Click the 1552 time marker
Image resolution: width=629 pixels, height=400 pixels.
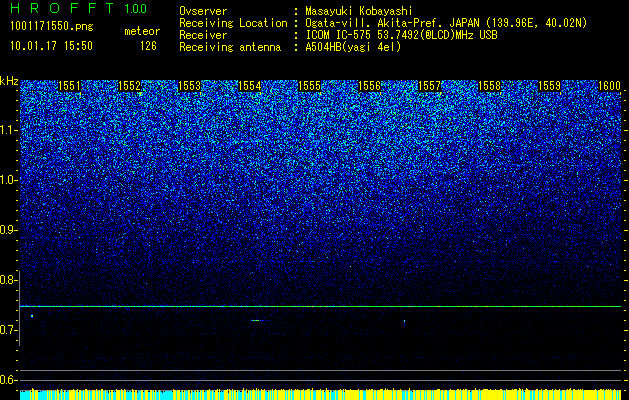coord(130,86)
